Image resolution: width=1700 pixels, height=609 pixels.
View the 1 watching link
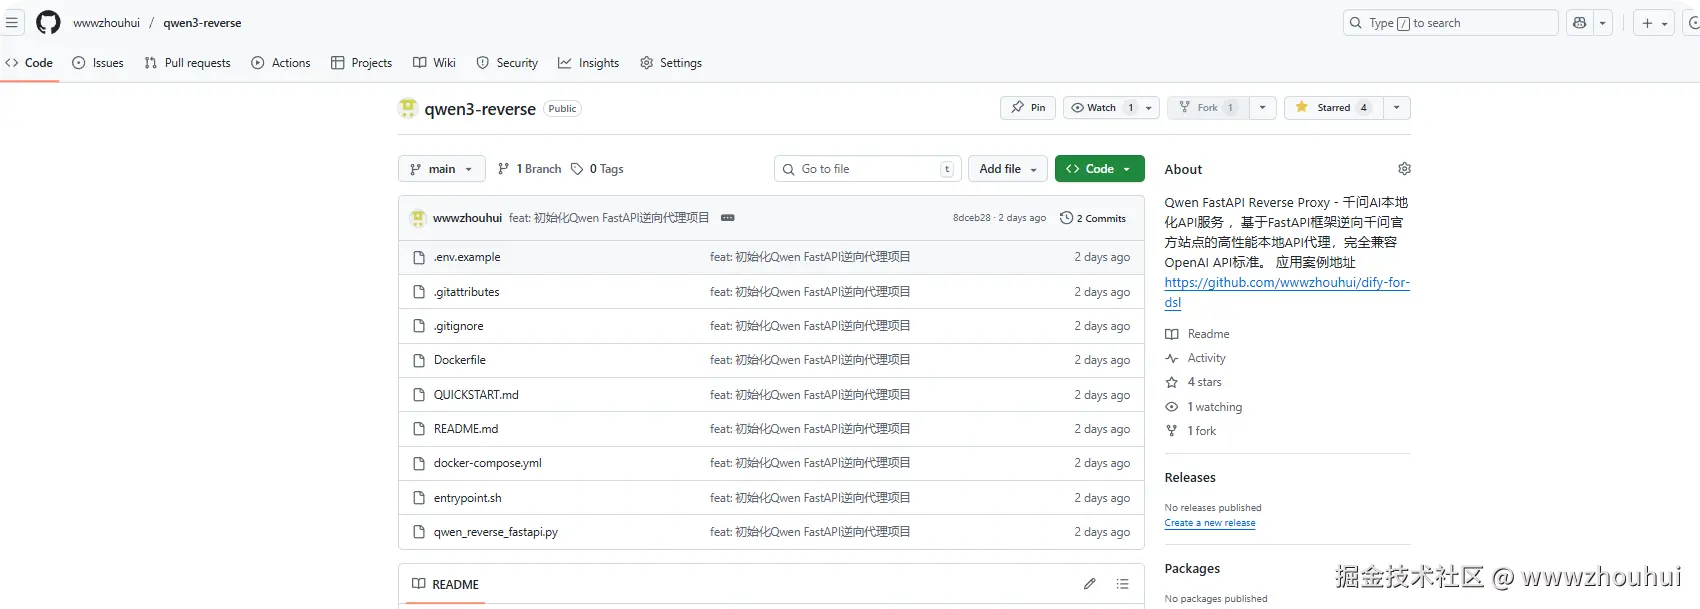tap(1204, 407)
